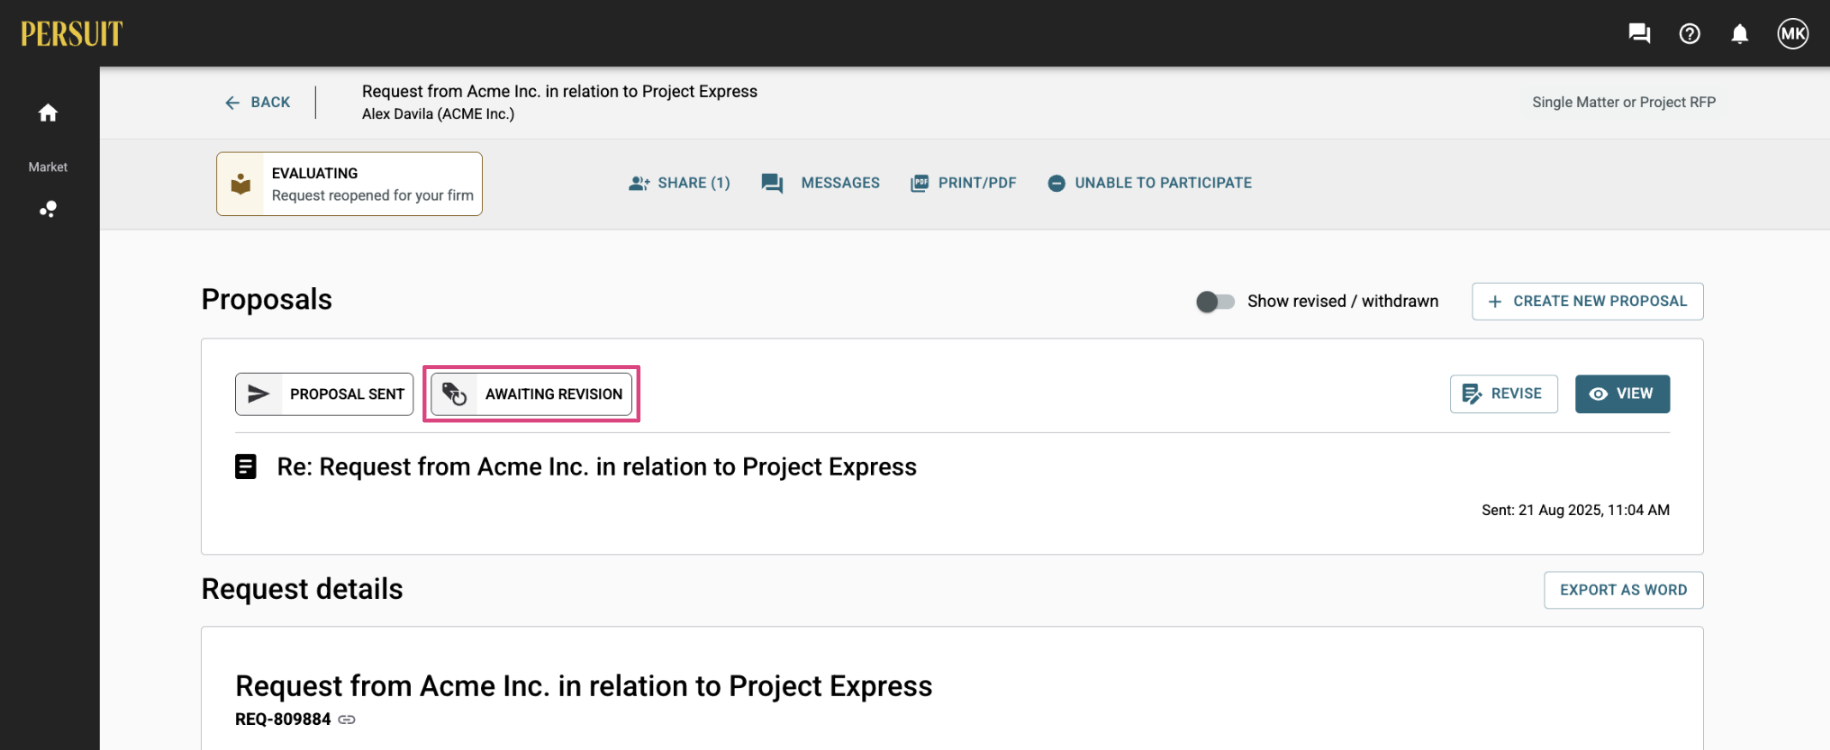
Task: Select PRINT/PDF option
Action: pyautogui.click(x=963, y=183)
